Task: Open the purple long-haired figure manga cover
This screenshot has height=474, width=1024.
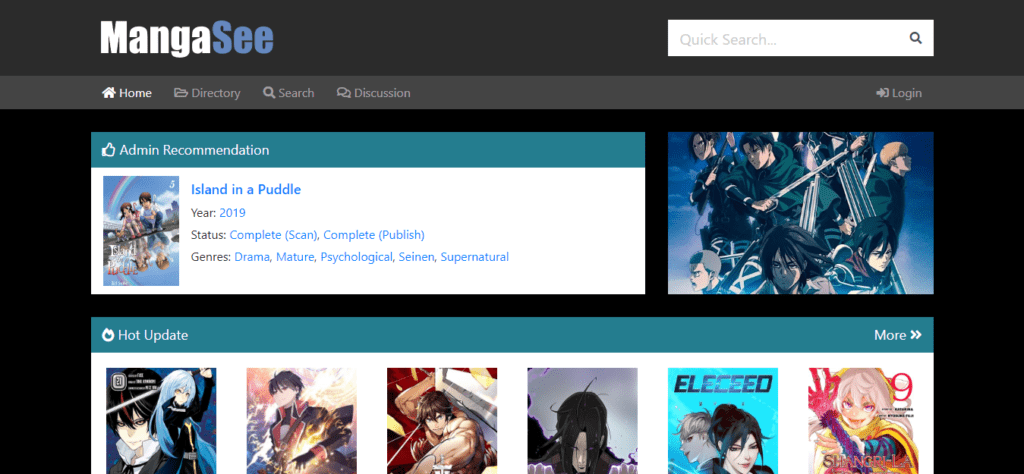Action: point(583,420)
